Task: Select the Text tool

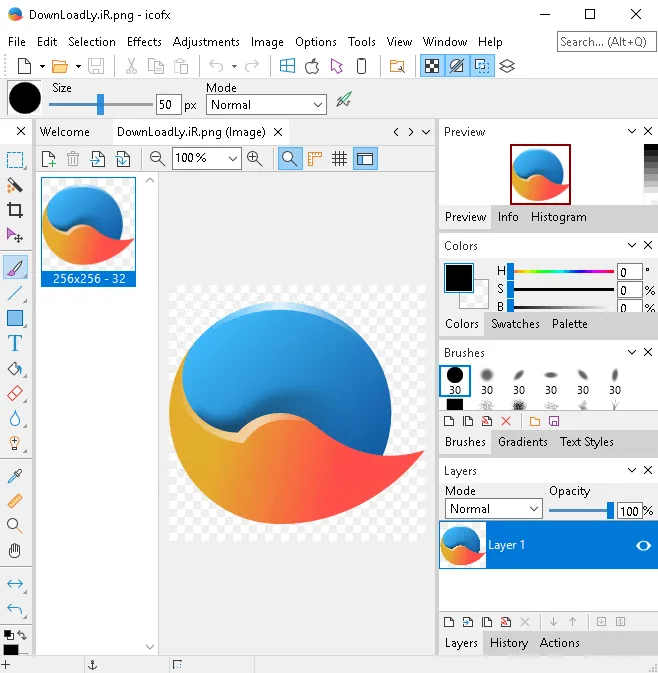Action: pos(15,344)
